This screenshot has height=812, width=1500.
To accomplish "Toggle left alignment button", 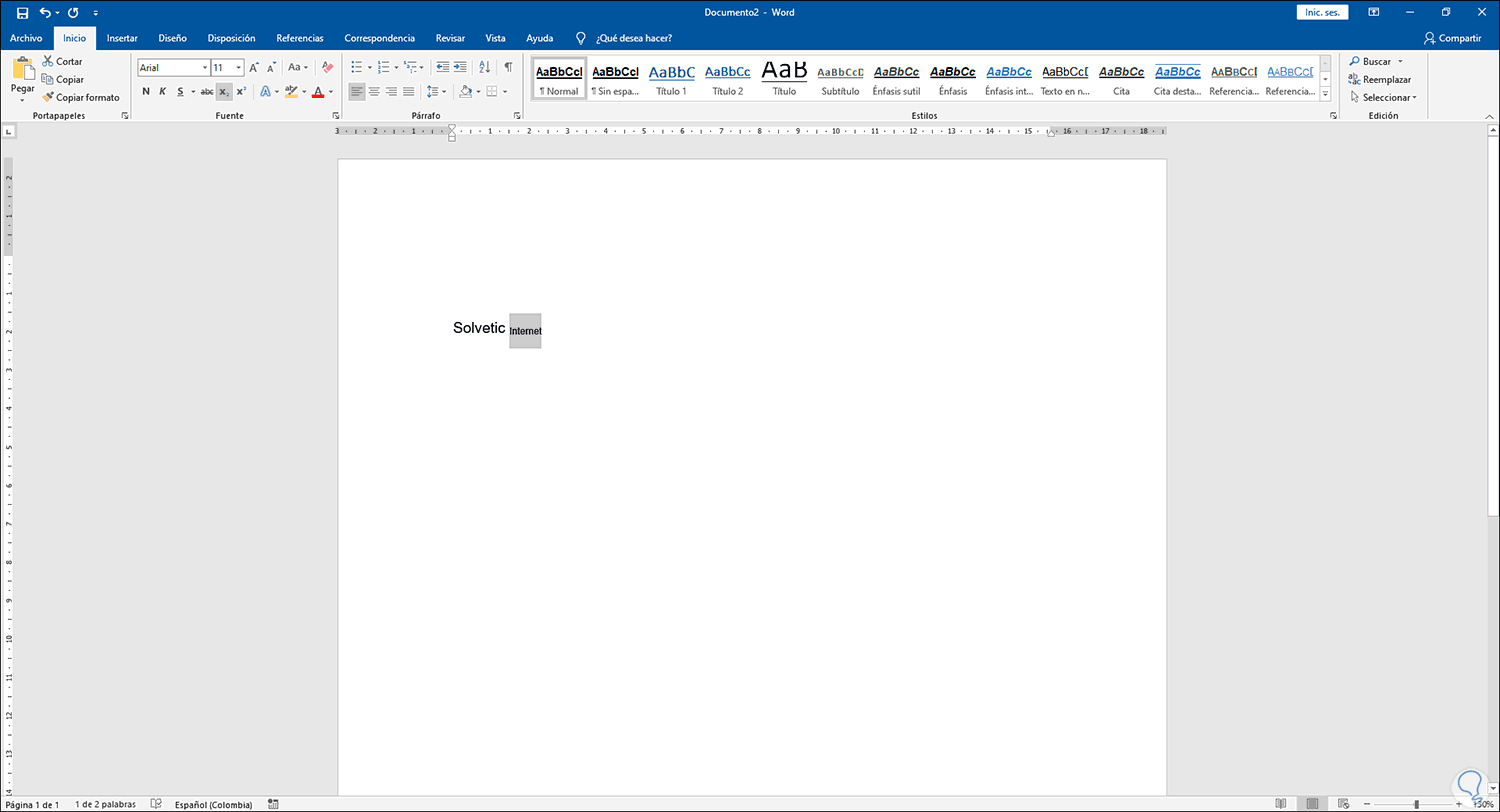I will [x=357, y=91].
